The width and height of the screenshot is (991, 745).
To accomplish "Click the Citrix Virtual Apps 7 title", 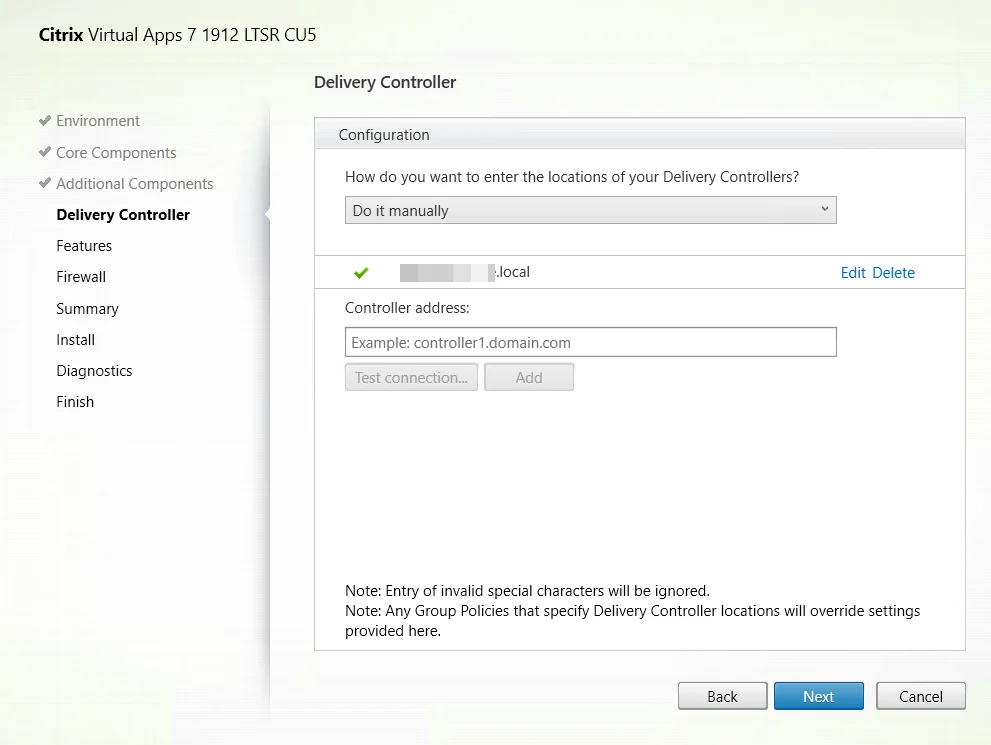I will tap(178, 35).
